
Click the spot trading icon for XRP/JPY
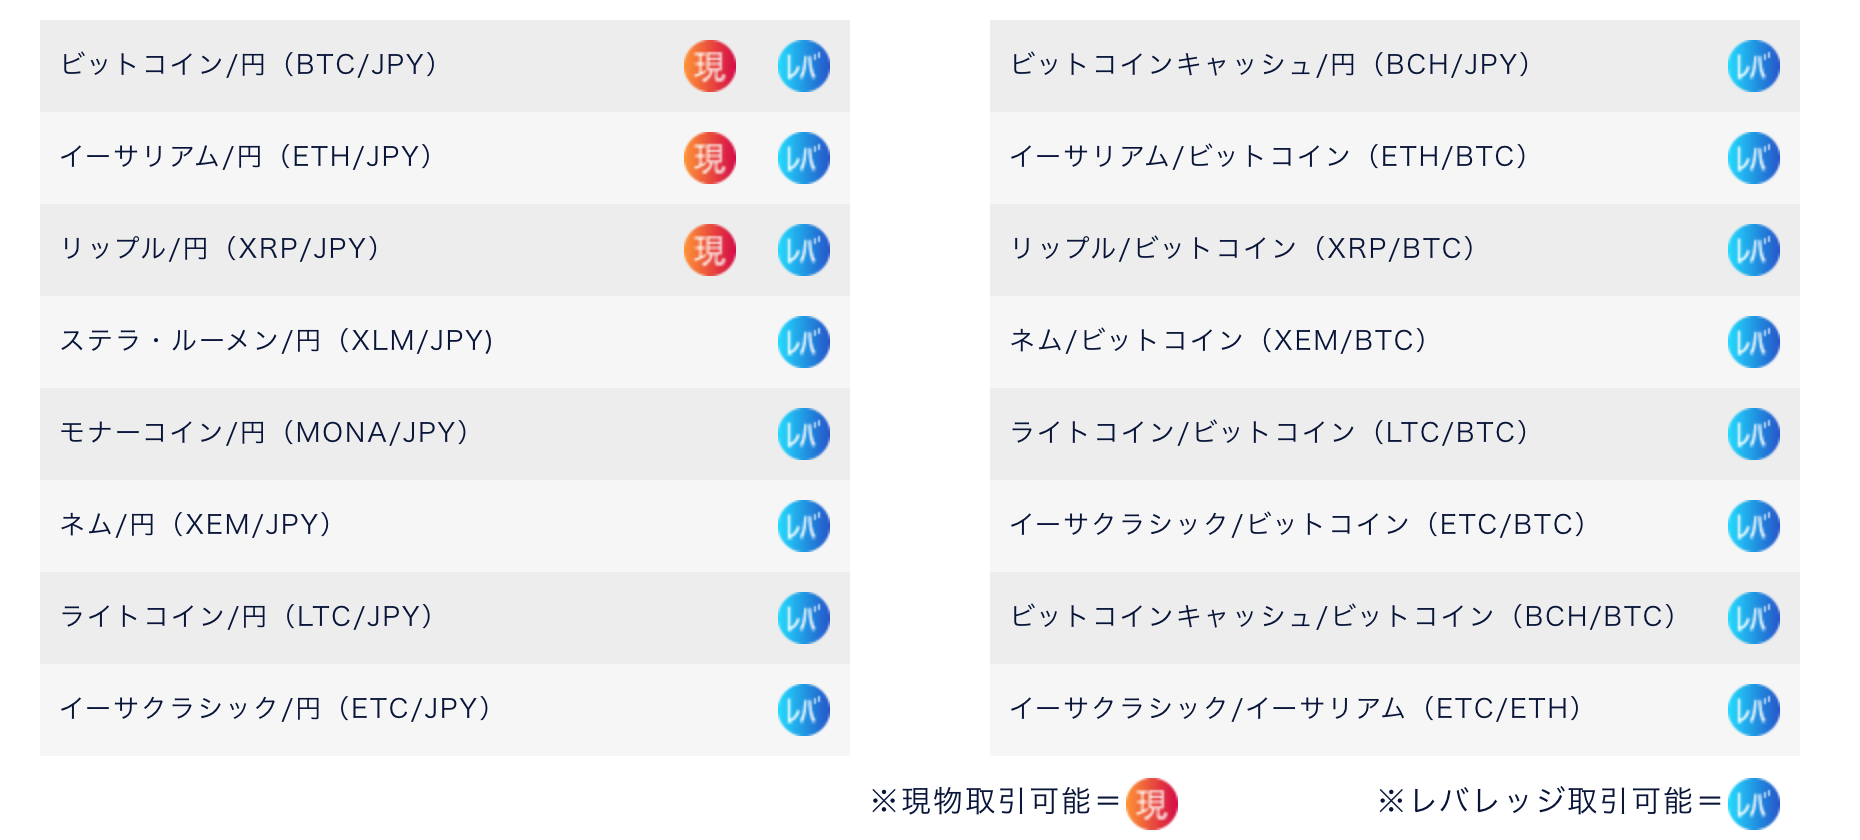click(710, 250)
